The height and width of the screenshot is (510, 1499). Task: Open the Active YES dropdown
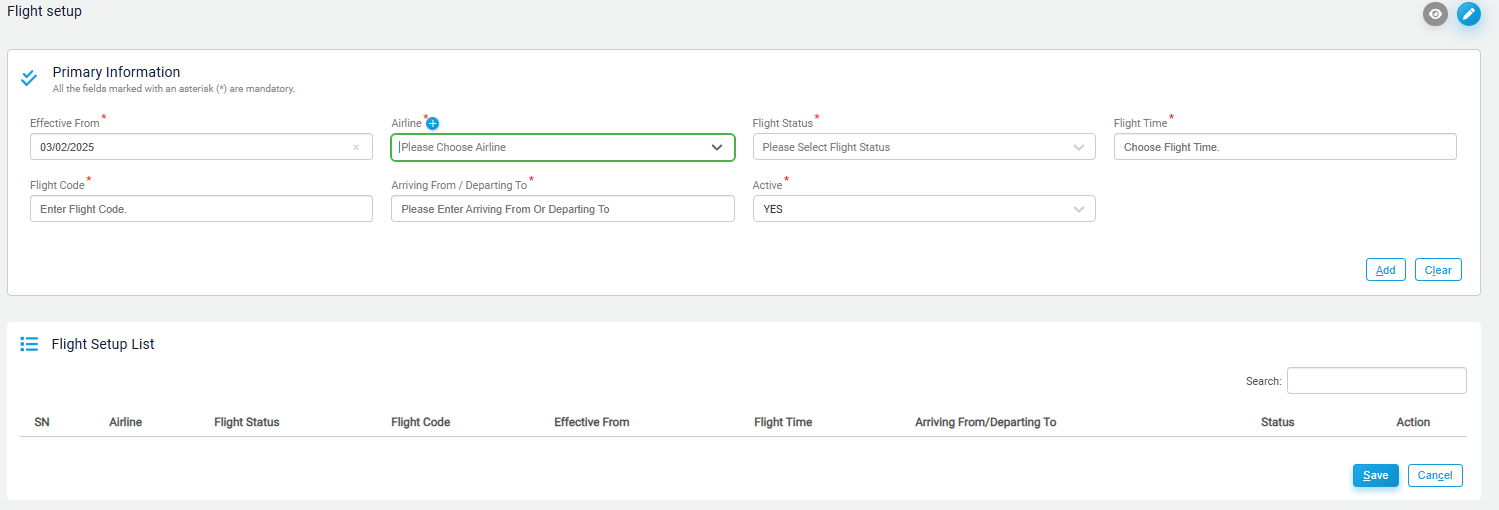pos(924,209)
